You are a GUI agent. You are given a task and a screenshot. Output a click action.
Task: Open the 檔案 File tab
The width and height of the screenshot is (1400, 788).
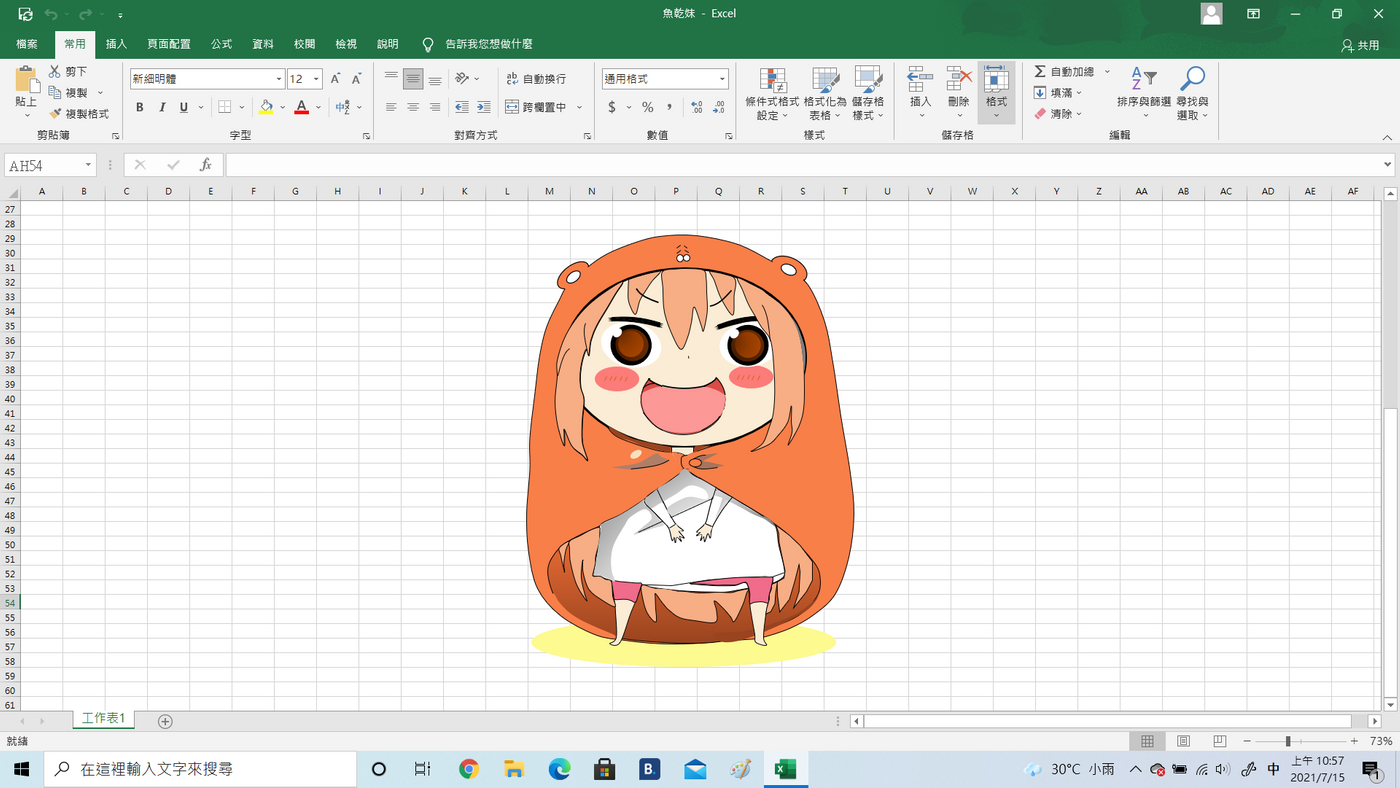click(x=27, y=45)
